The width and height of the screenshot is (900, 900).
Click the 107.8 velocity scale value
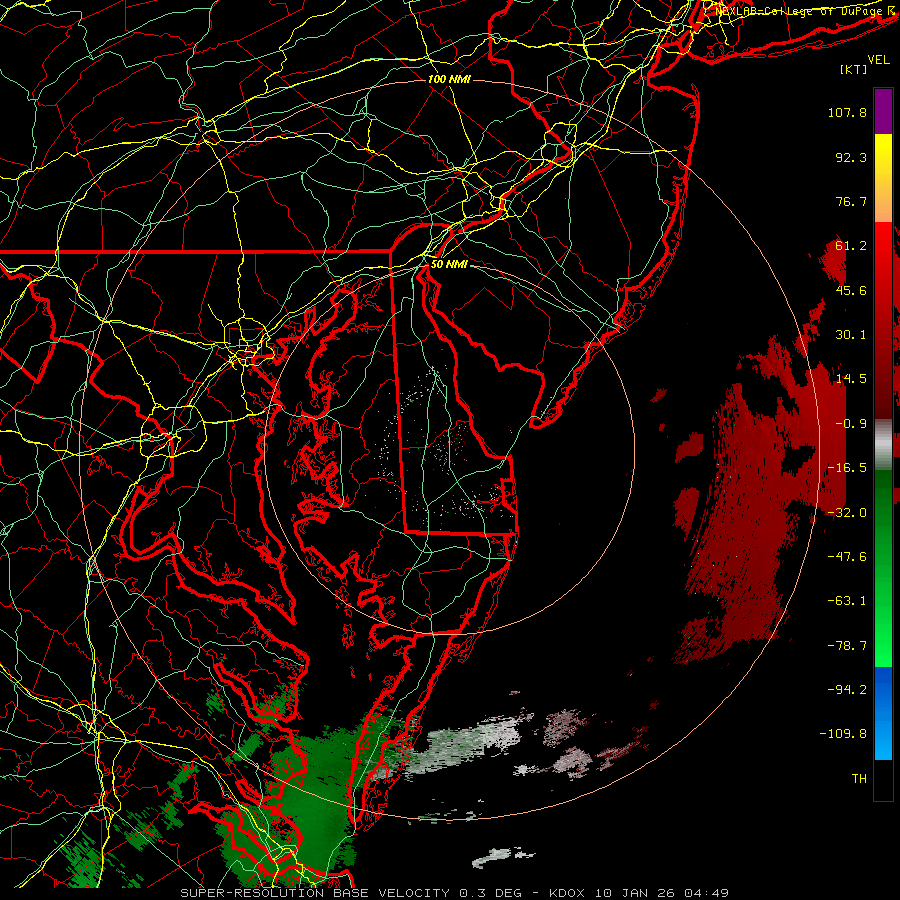pos(847,112)
